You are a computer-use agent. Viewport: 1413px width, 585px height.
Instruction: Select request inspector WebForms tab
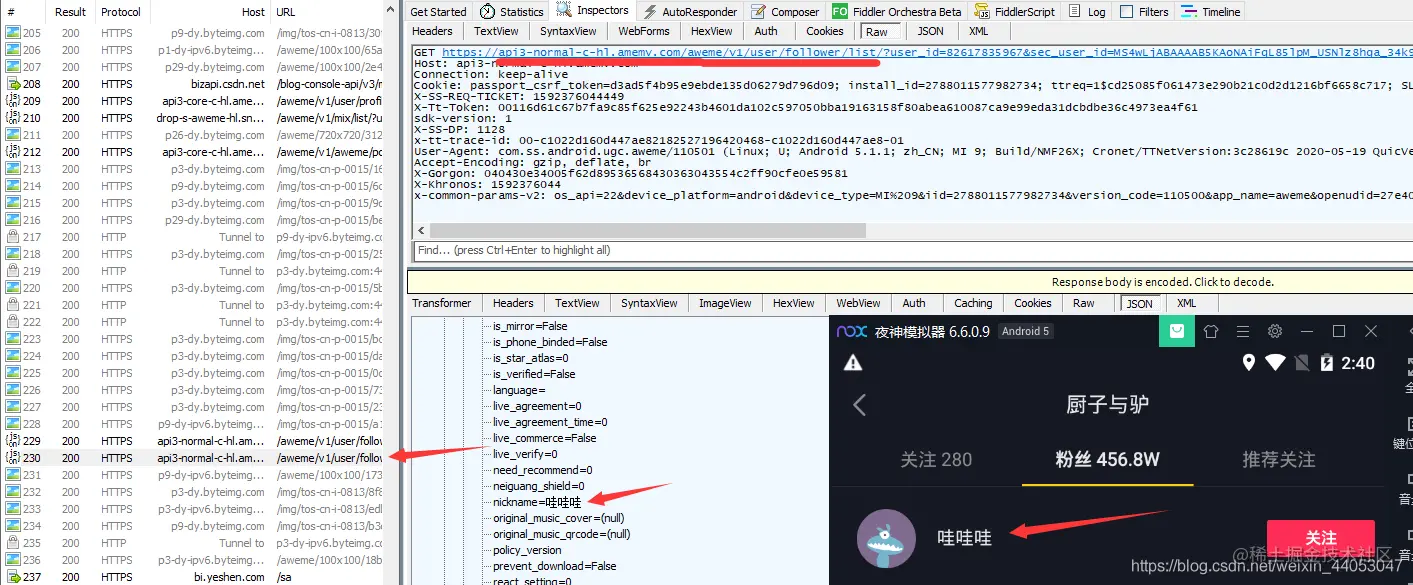pyautogui.click(x=643, y=31)
